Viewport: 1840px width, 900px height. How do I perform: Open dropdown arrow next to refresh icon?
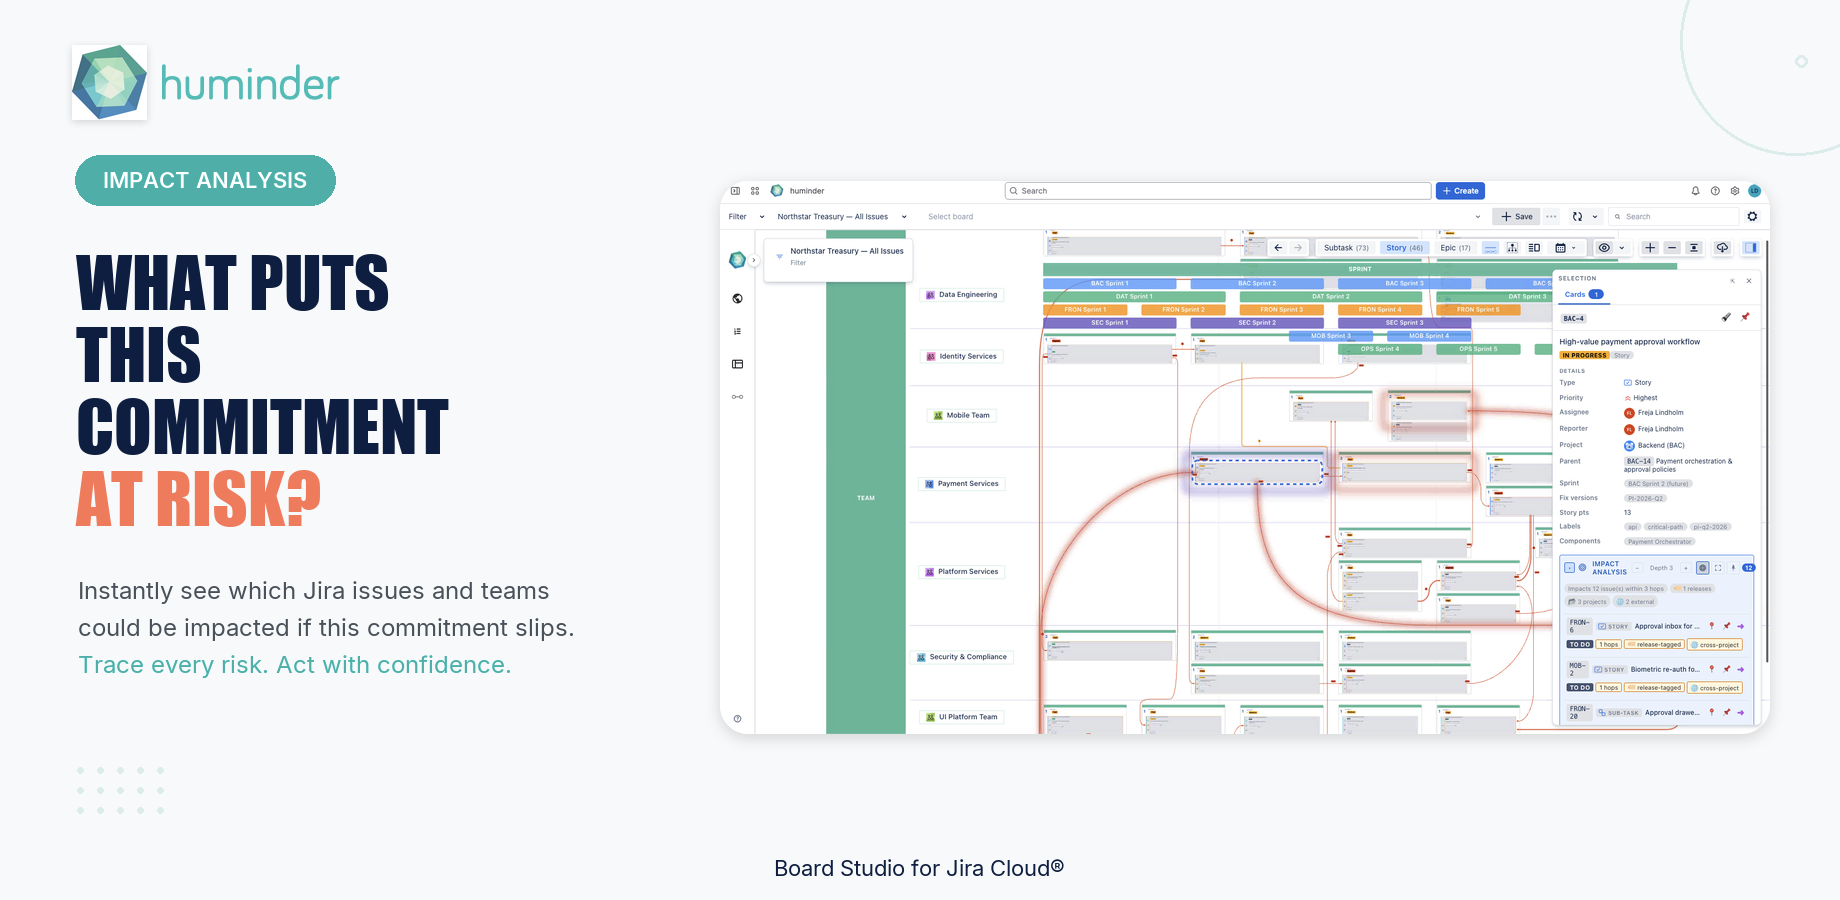coord(1595,216)
